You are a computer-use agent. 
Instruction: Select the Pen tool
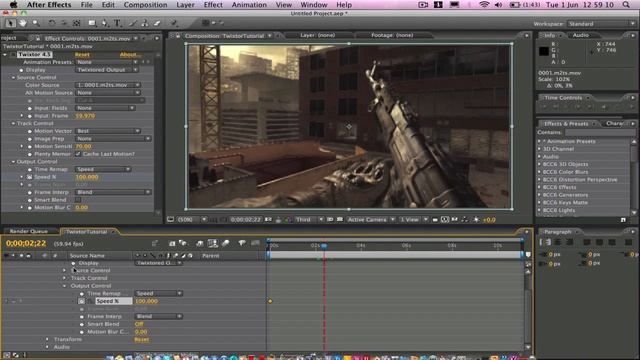(105, 23)
